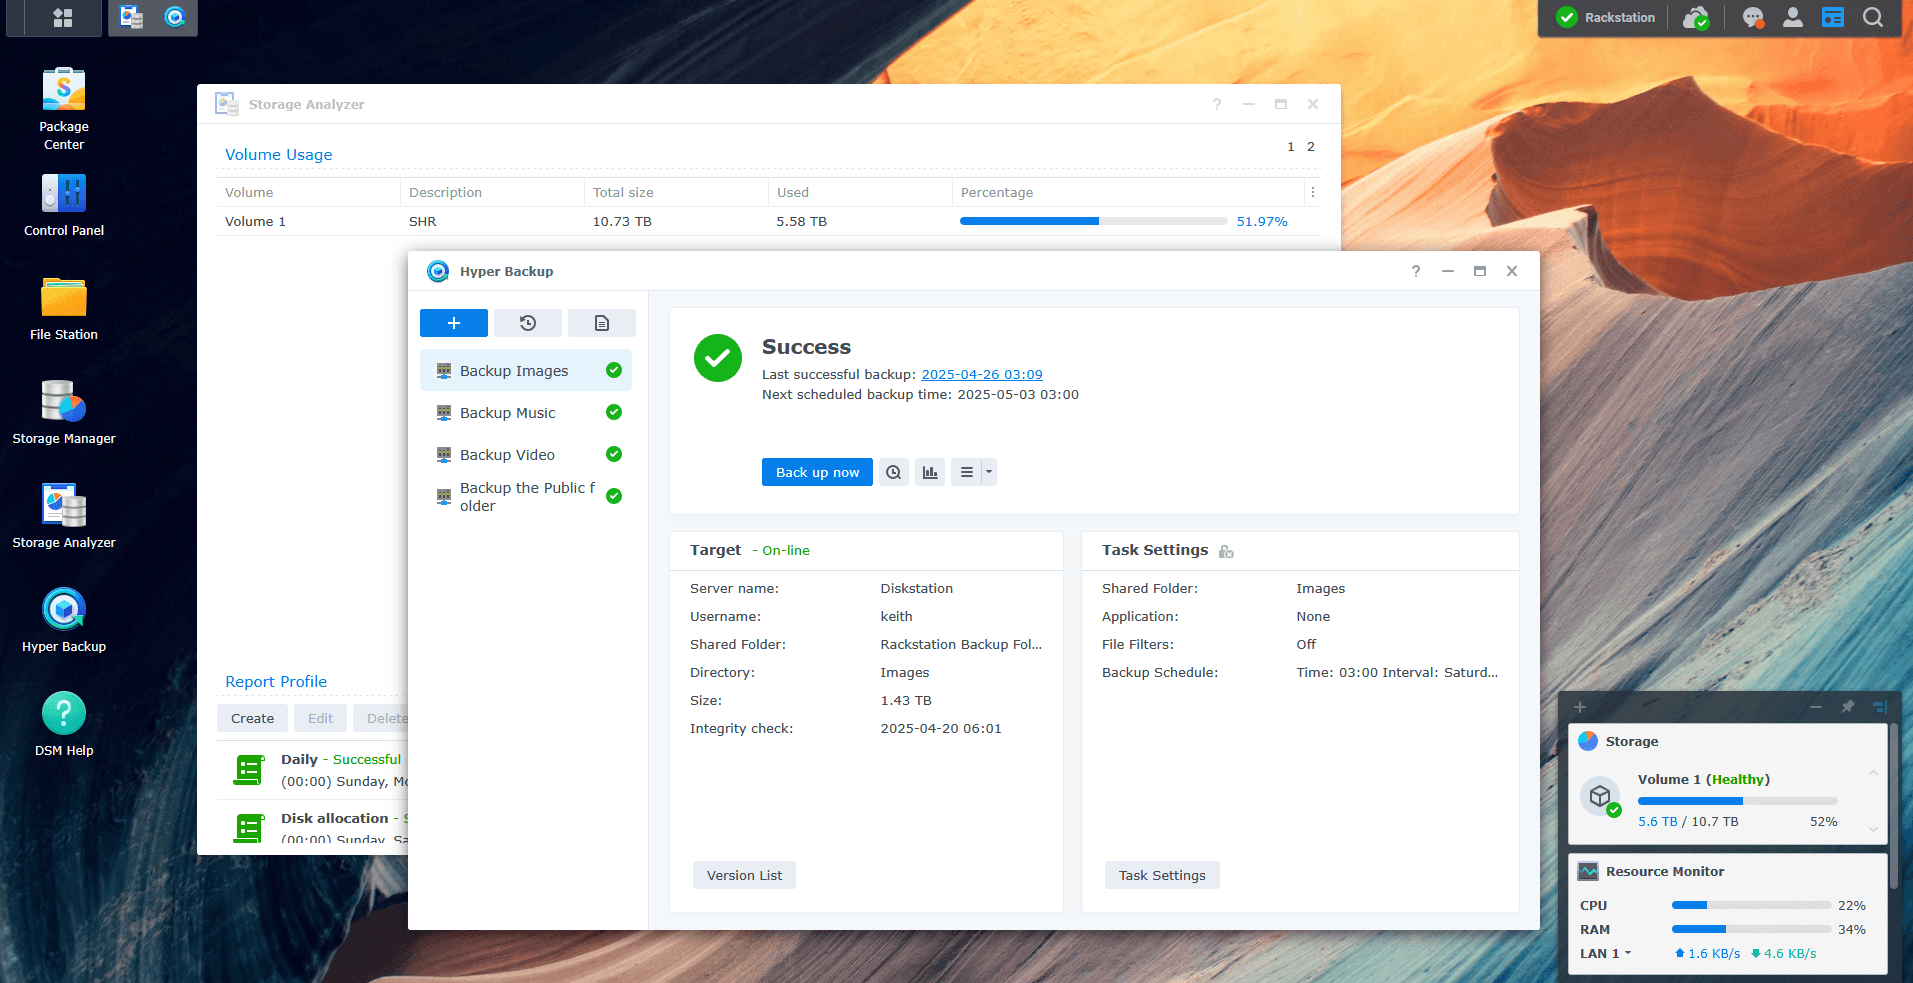This screenshot has height=983, width=1913.
Task: Click the Volume 1 usage percentage bar
Action: point(1093,221)
